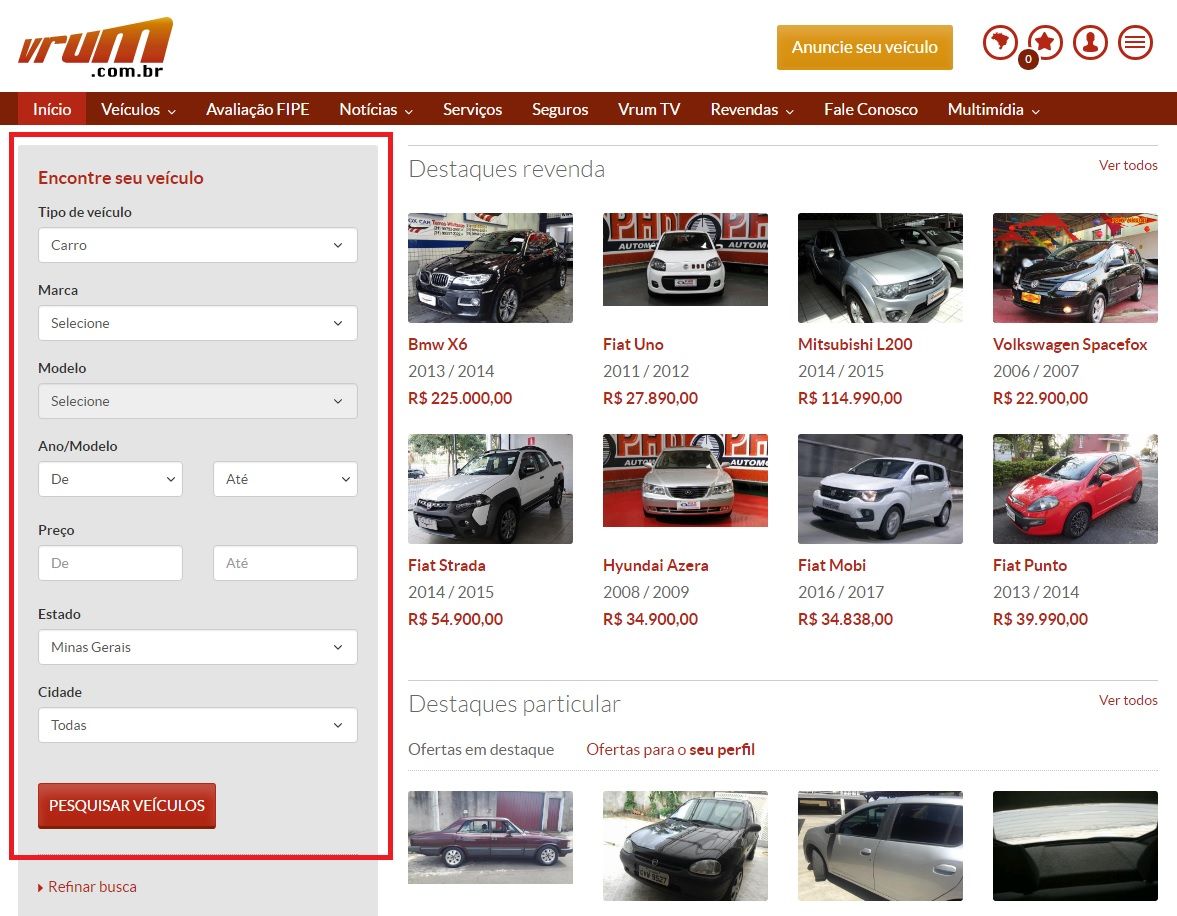This screenshot has width=1177, height=916.
Task: Open the black Chevrolet hatchback listing photo
Action: (x=685, y=845)
